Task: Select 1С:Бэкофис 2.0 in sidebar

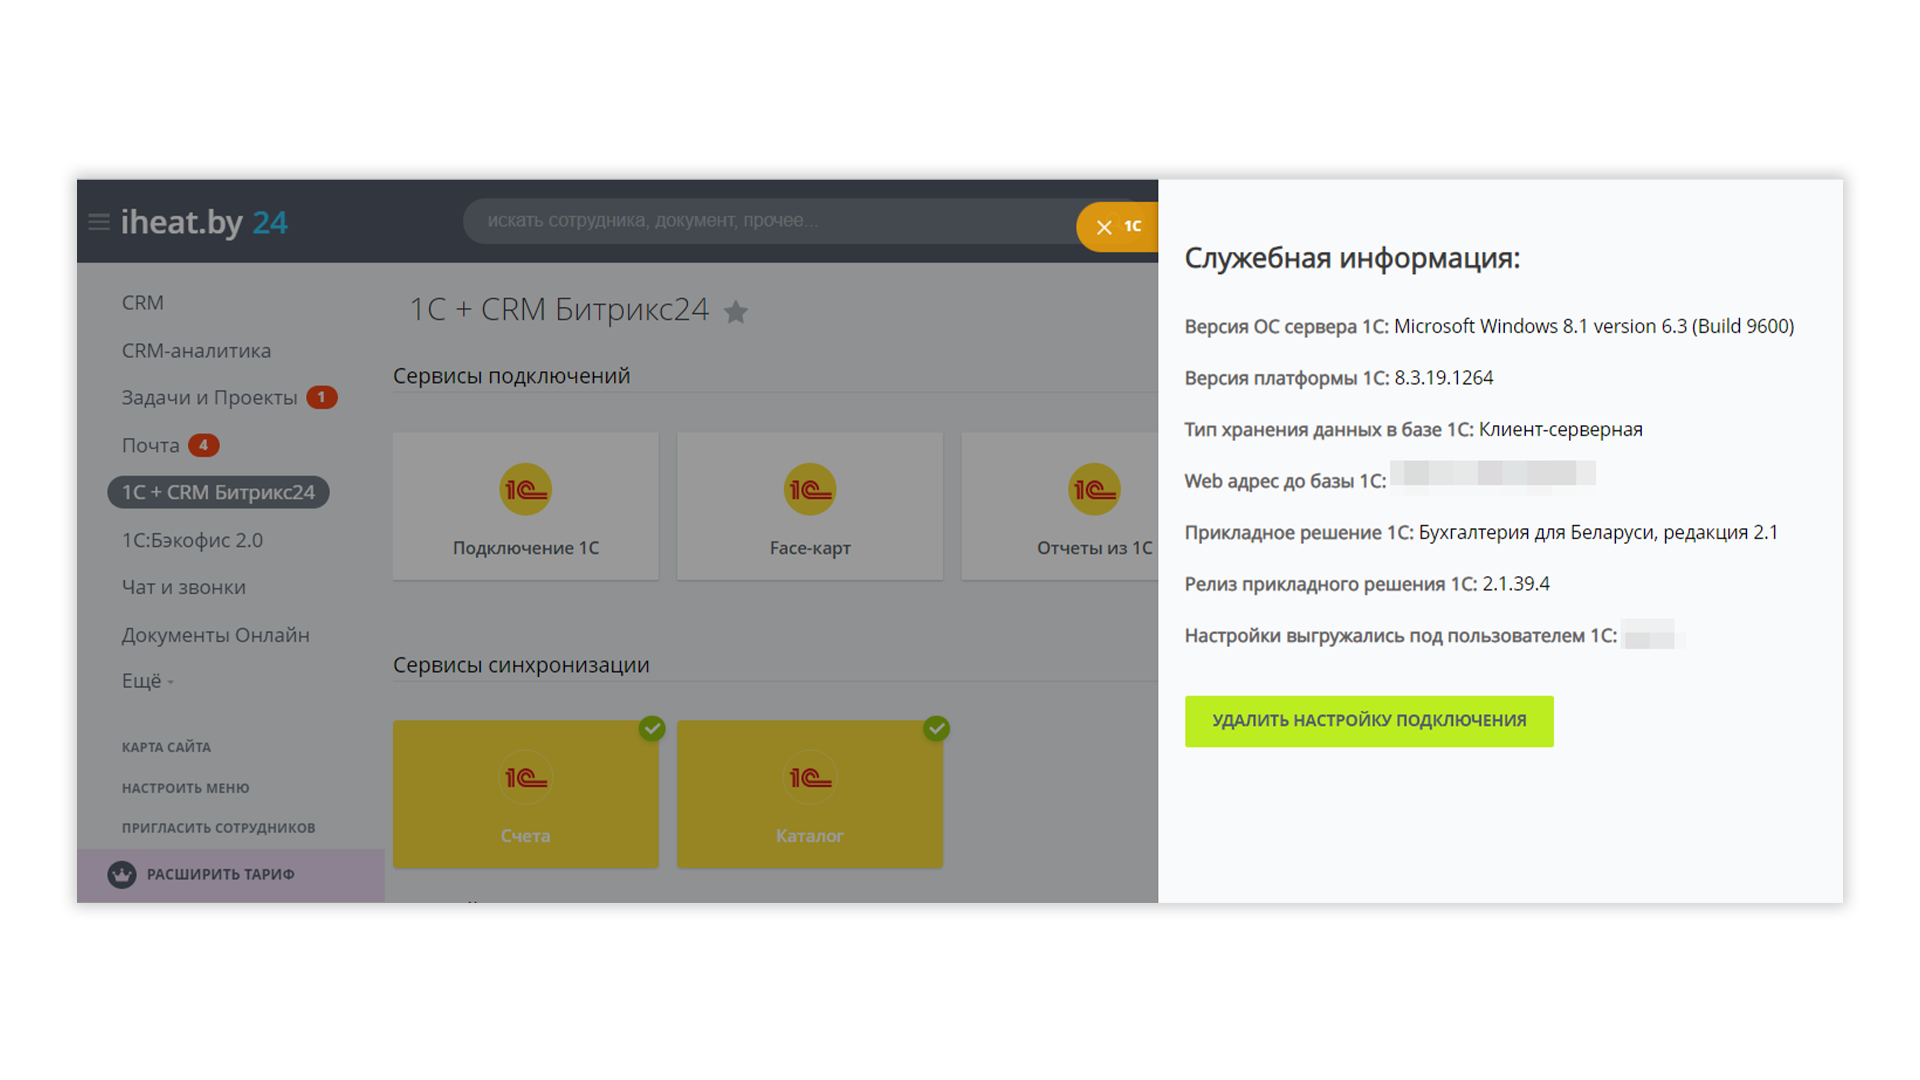Action: [192, 541]
